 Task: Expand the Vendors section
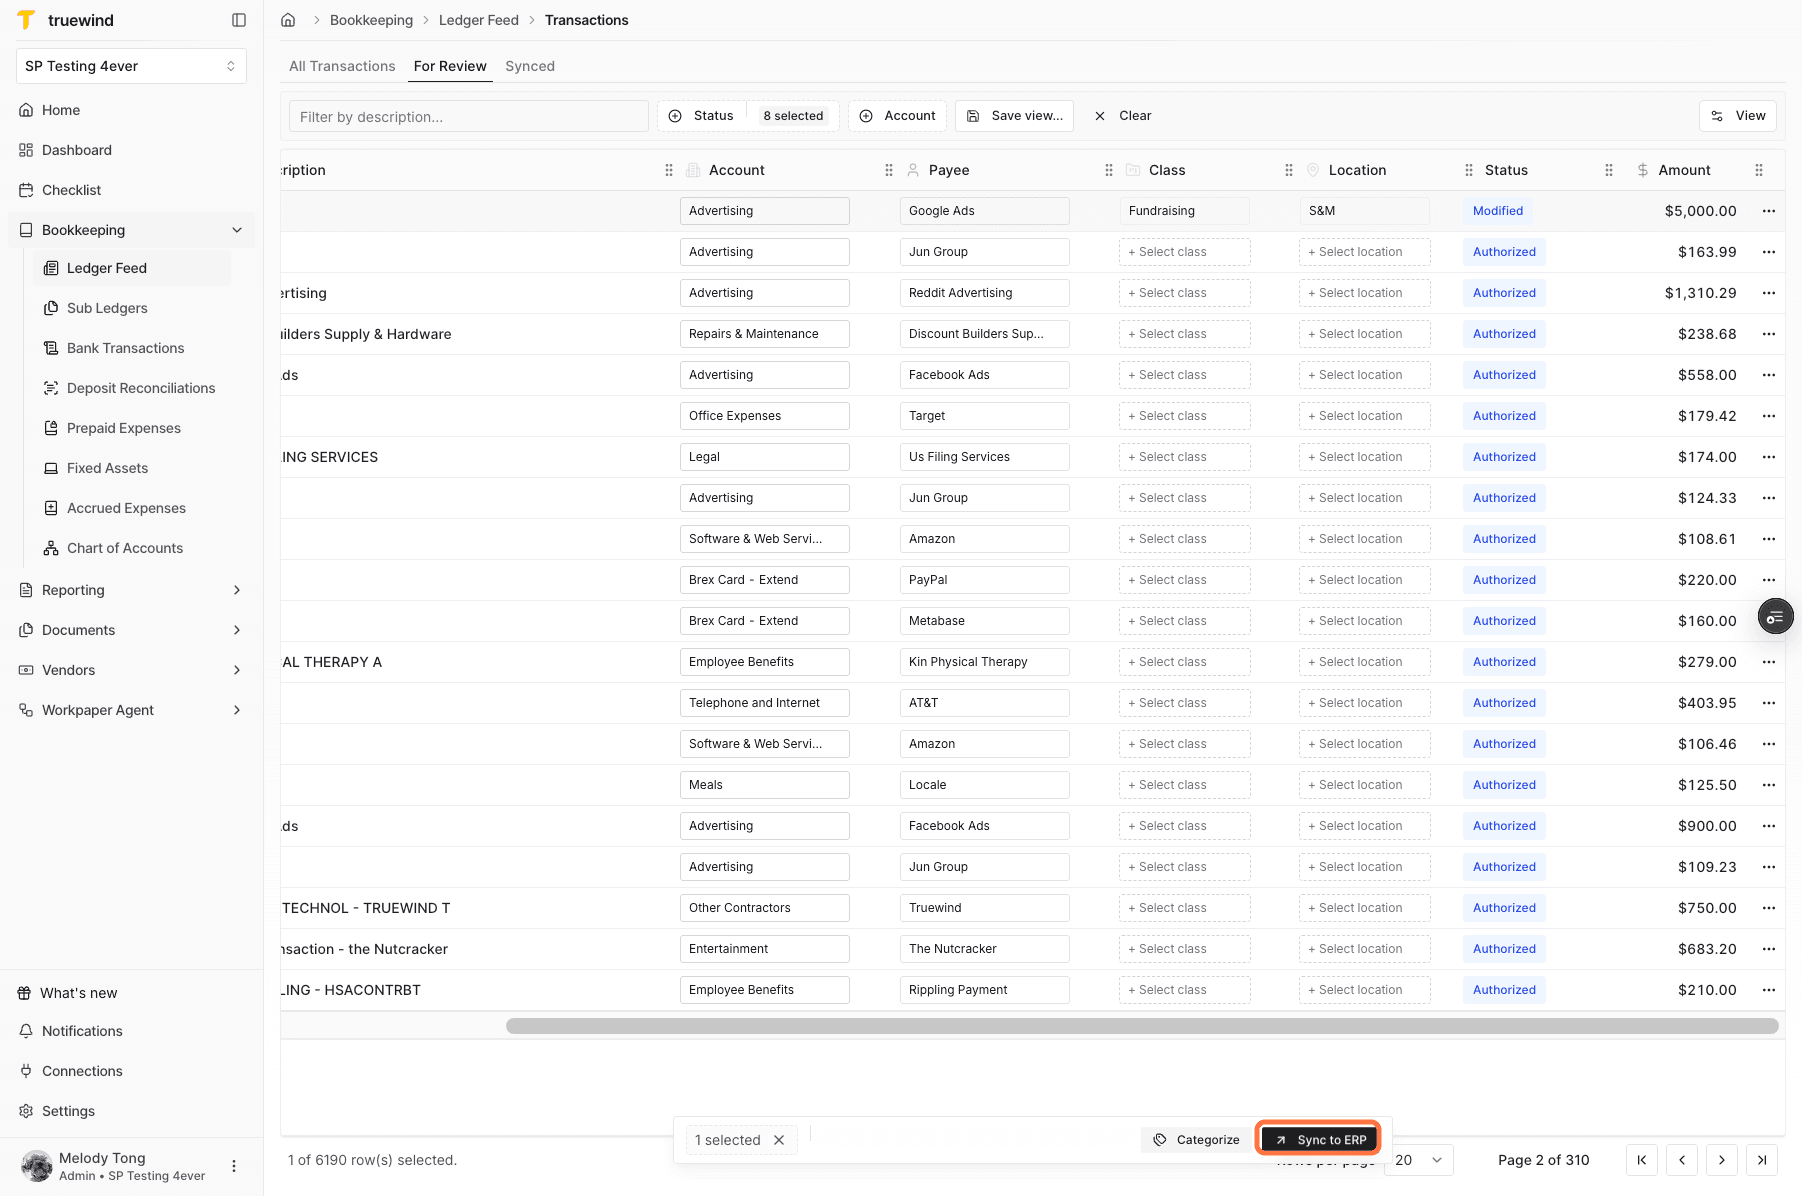pyautogui.click(x=131, y=670)
